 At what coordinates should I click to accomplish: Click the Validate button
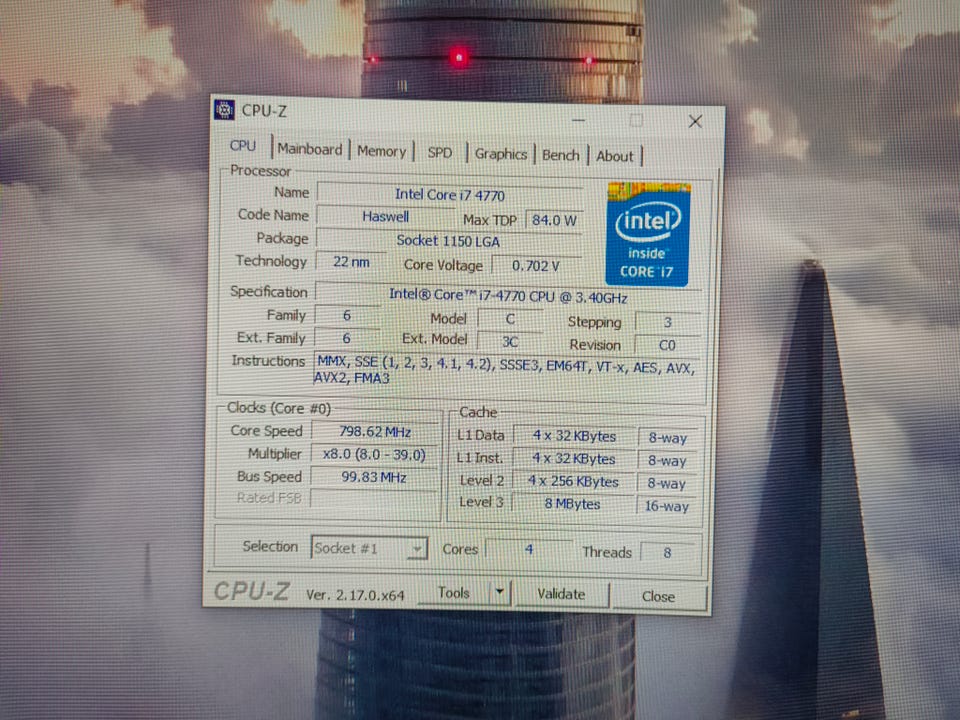click(x=561, y=594)
